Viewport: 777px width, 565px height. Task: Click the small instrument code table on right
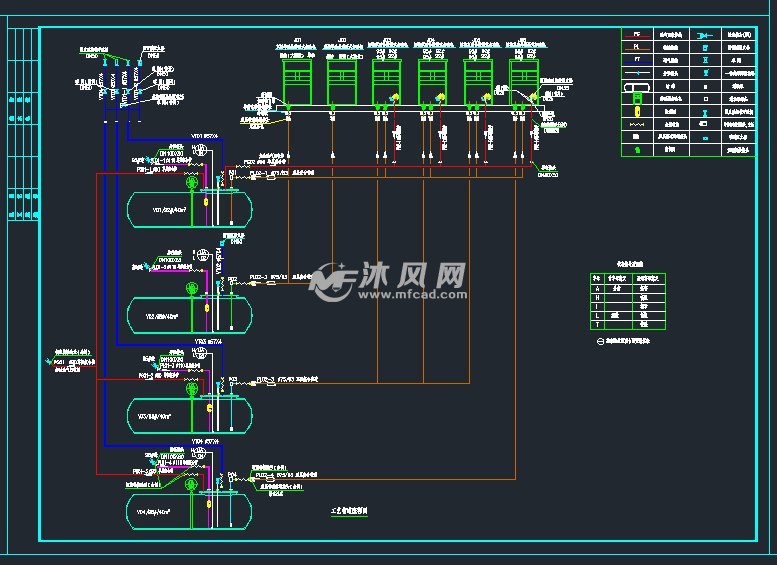coord(627,300)
